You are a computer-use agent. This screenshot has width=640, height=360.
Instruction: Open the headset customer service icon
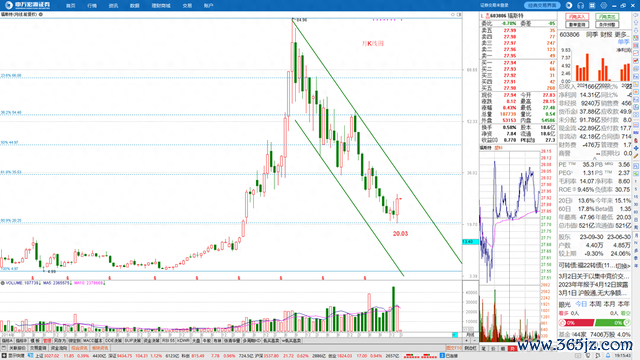coord(580,6)
